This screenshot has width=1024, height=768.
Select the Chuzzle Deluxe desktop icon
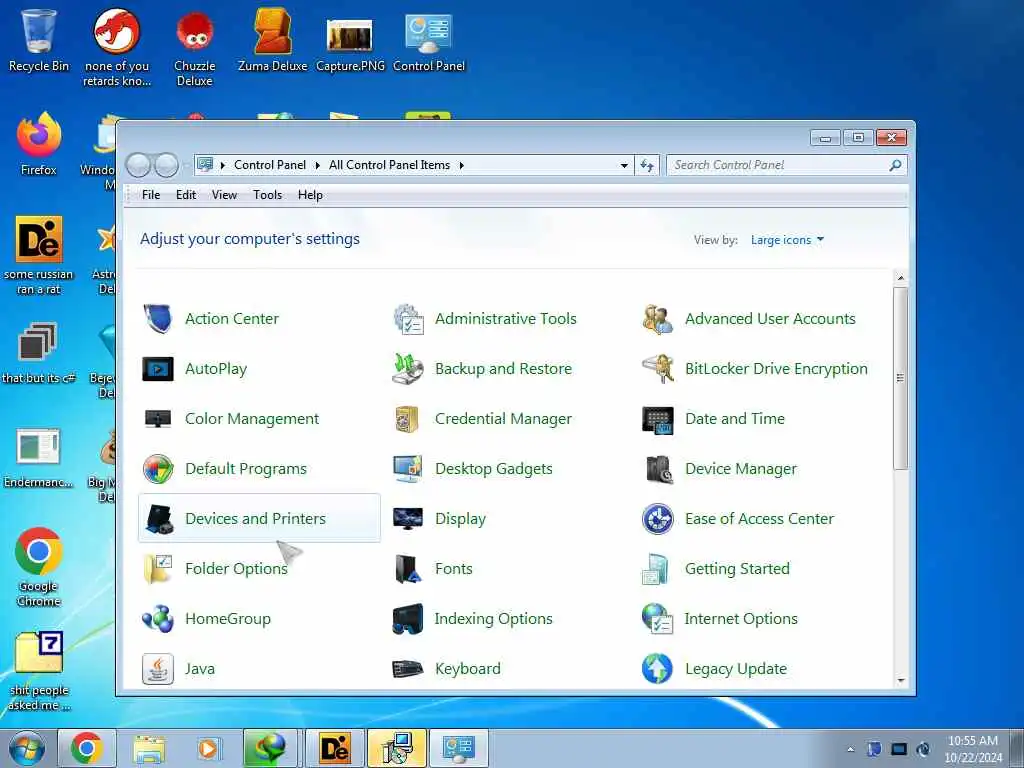pyautogui.click(x=195, y=47)
